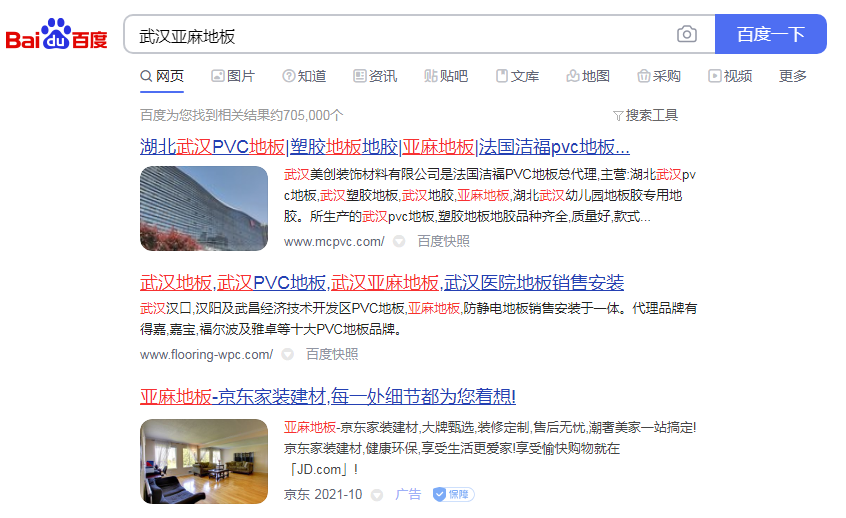Open 亚麻地板-京东家装建材 result link
This screenshot has width=846, height=518.
click(328, 397)
